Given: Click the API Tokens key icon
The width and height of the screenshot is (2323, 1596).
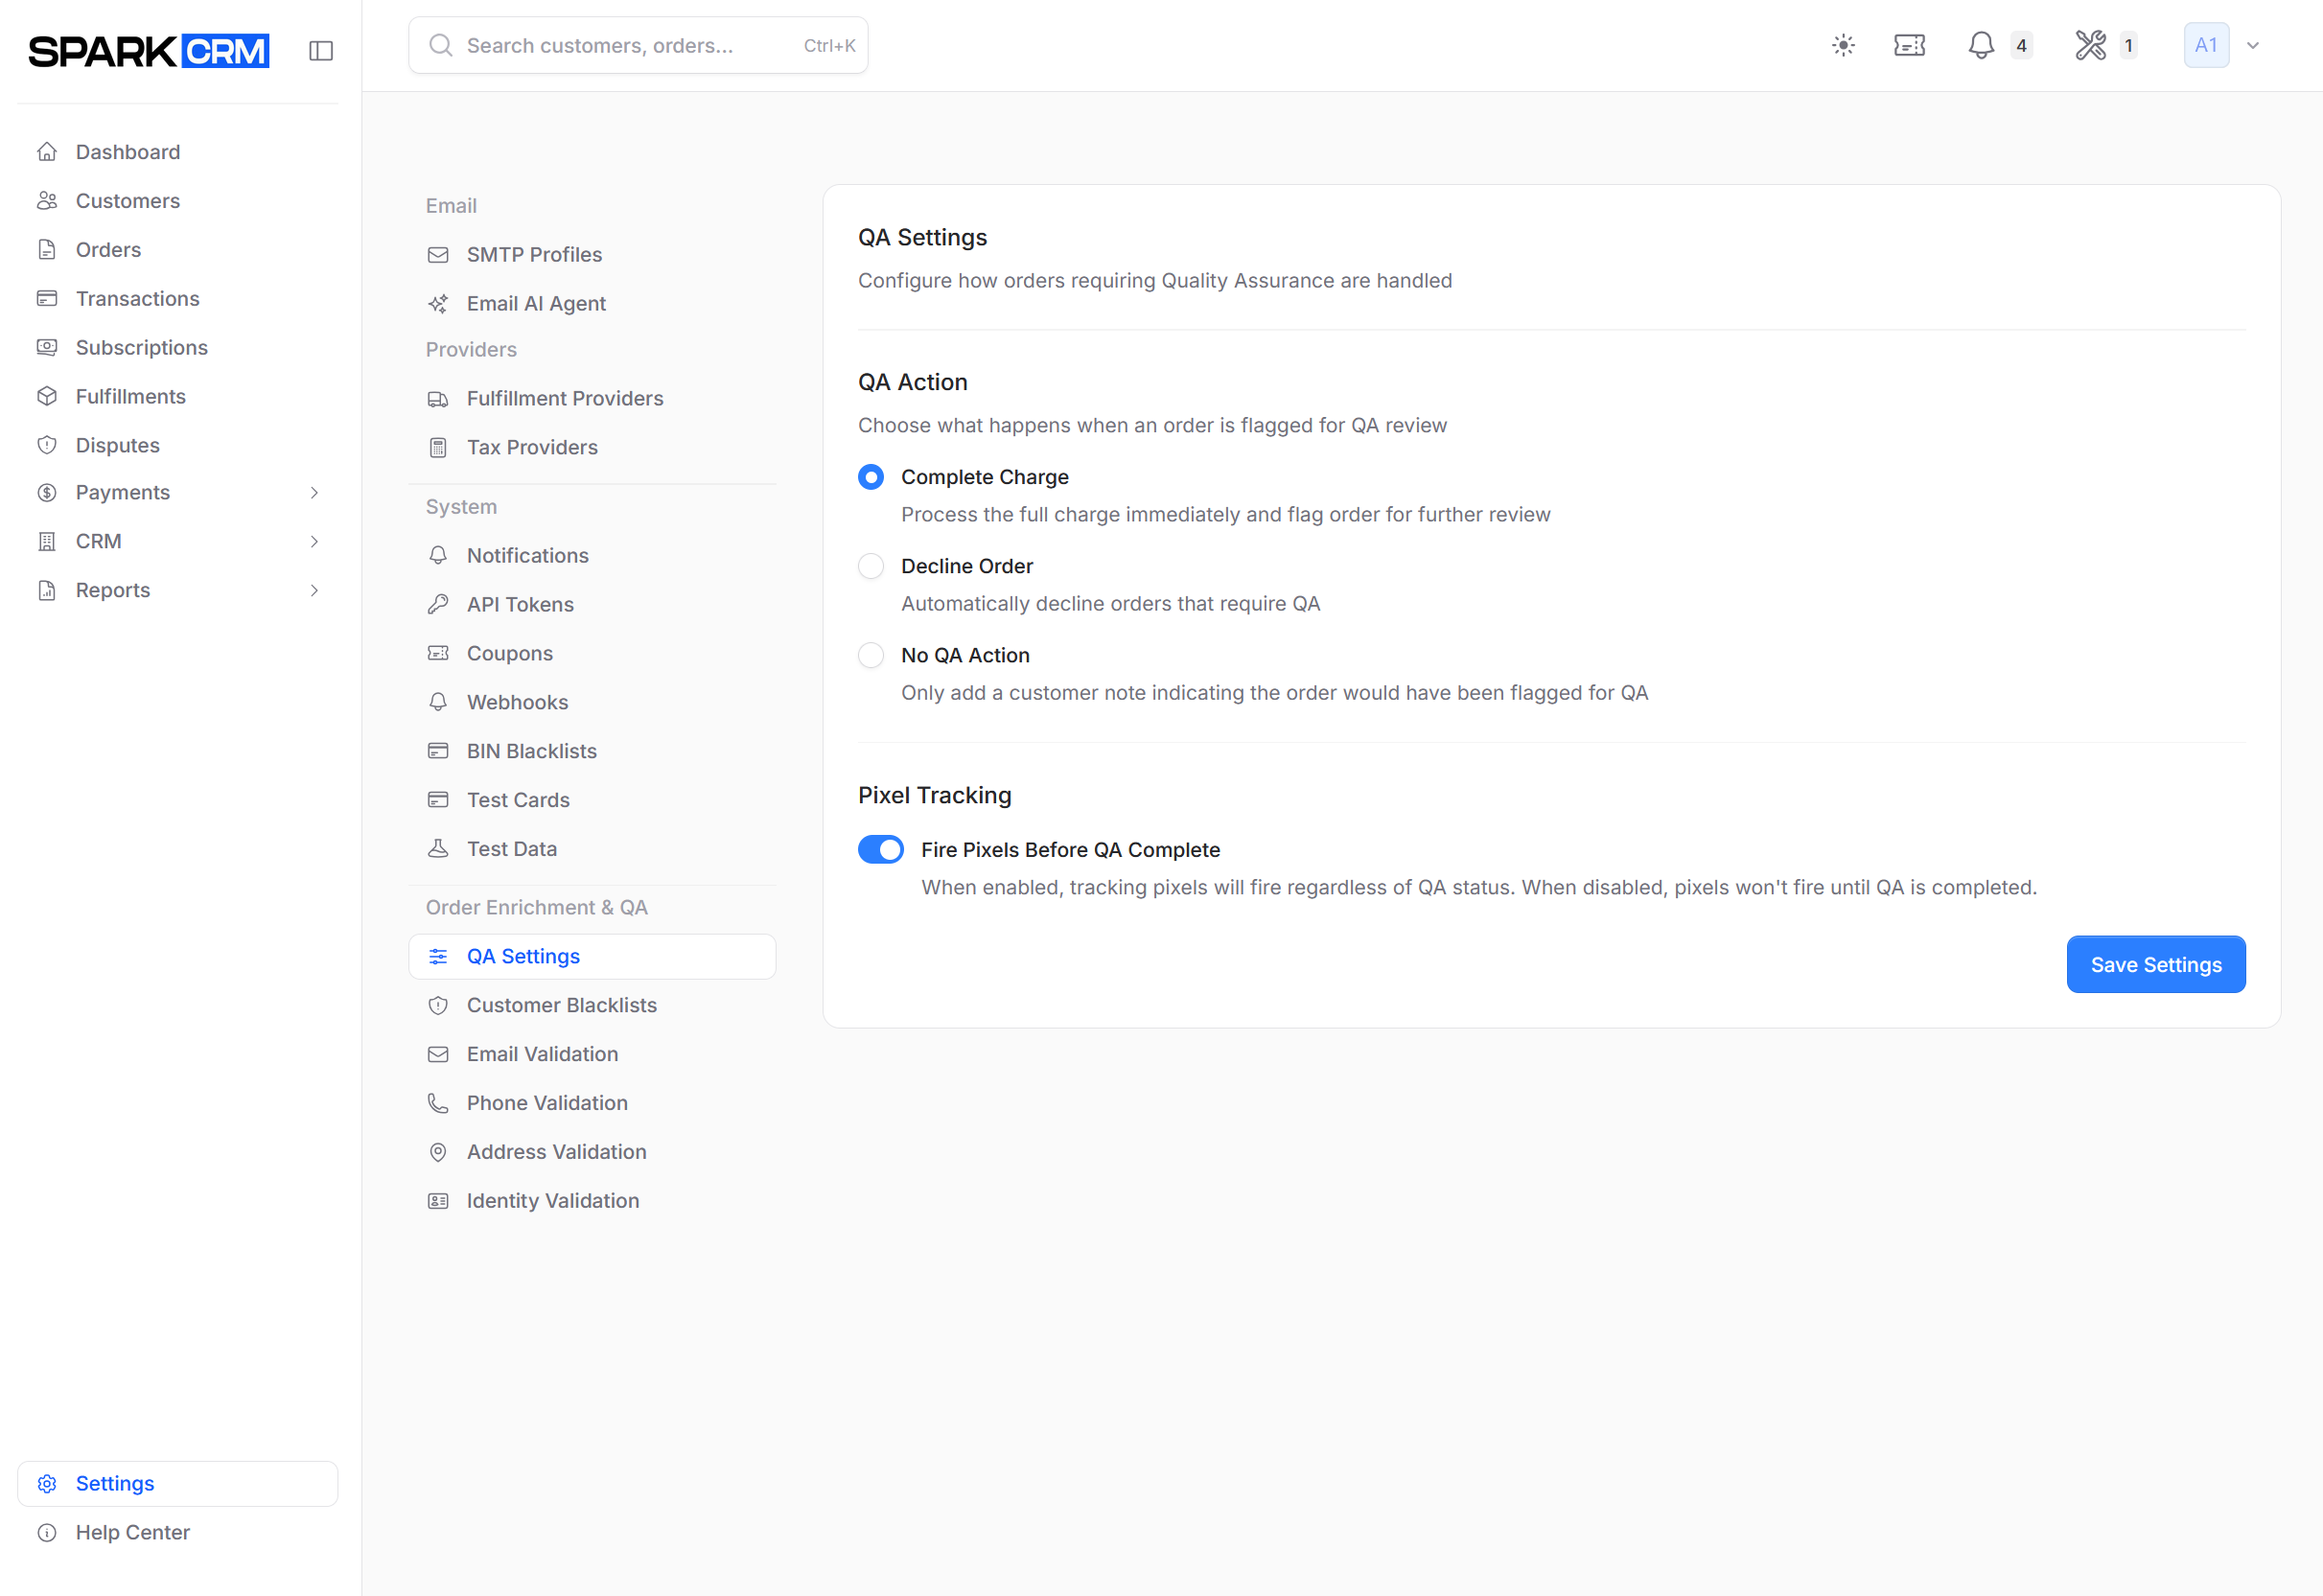Looking at the screenshot, I should [x=438, y=604].
